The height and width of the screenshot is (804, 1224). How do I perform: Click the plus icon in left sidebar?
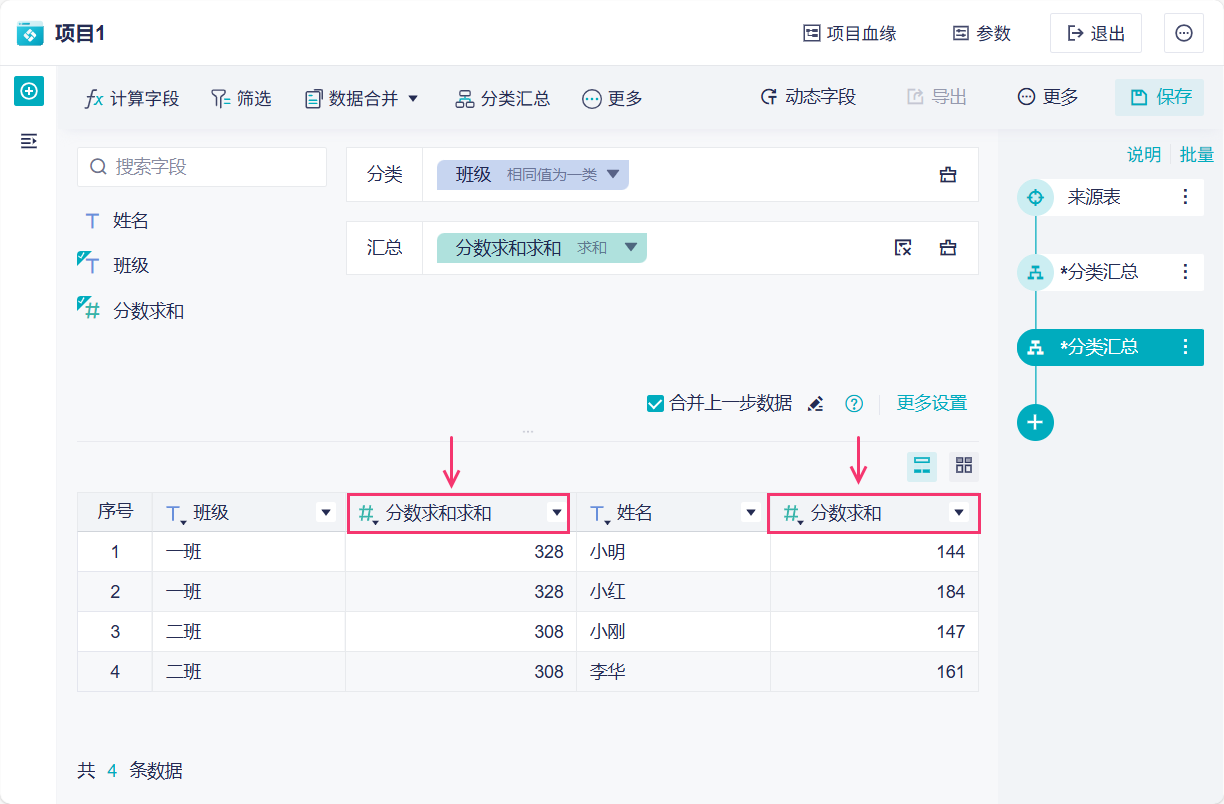pos(29,91)
